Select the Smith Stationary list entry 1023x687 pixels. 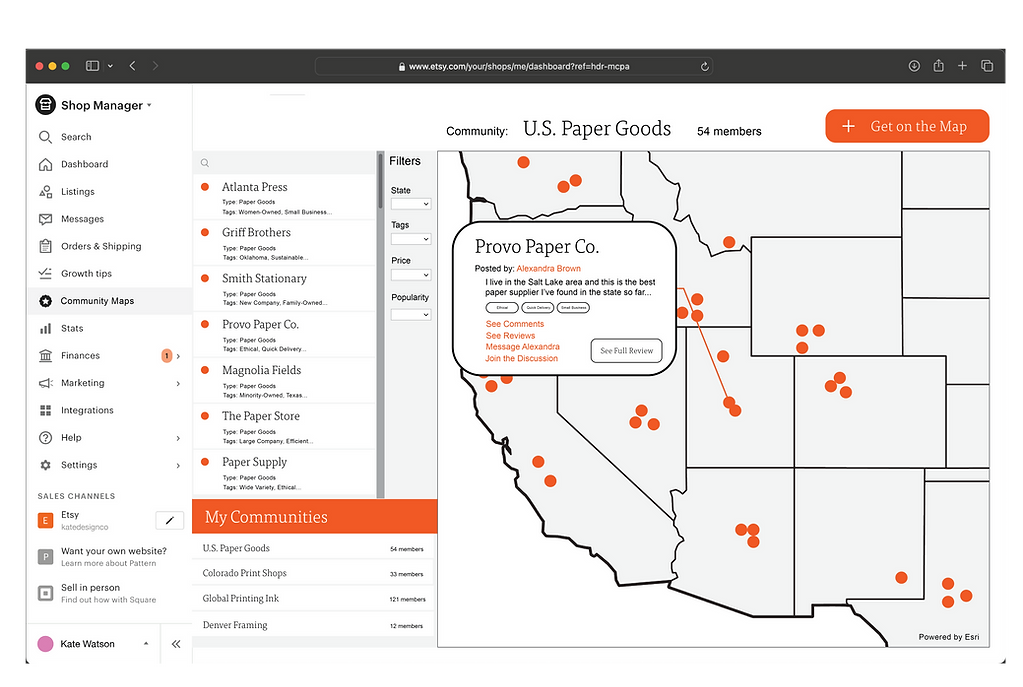284,289
